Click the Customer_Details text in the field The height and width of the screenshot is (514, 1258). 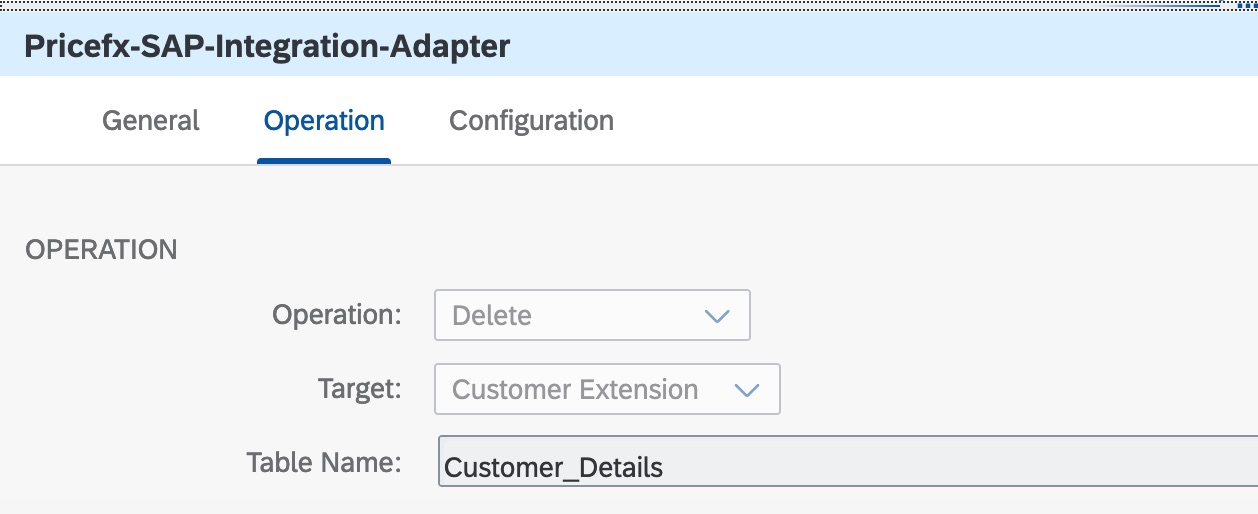point(553,467)
